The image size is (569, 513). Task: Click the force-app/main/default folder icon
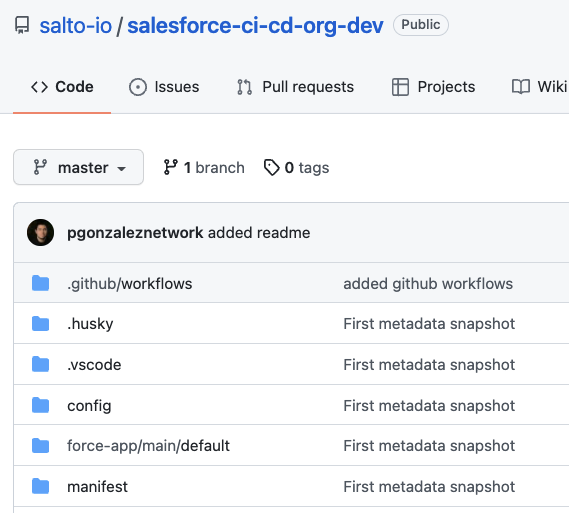[40, 446]
